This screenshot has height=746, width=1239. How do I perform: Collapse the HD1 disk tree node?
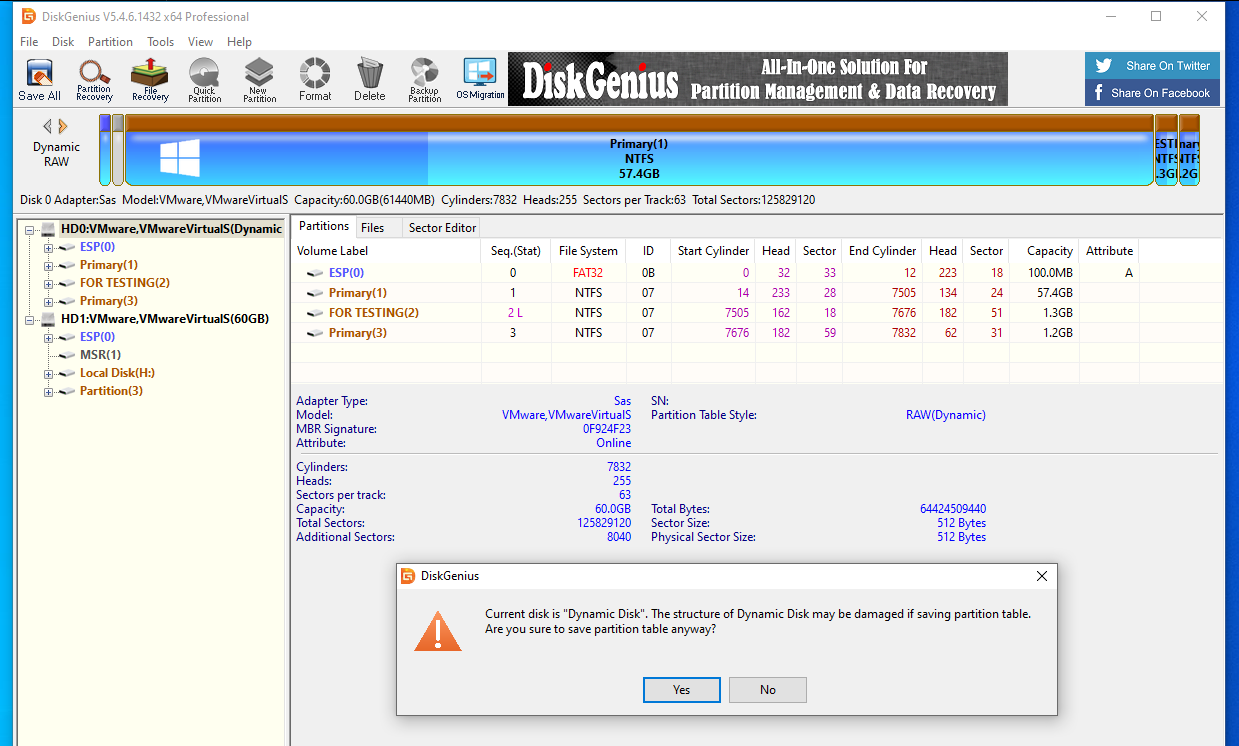pos(30,319)
